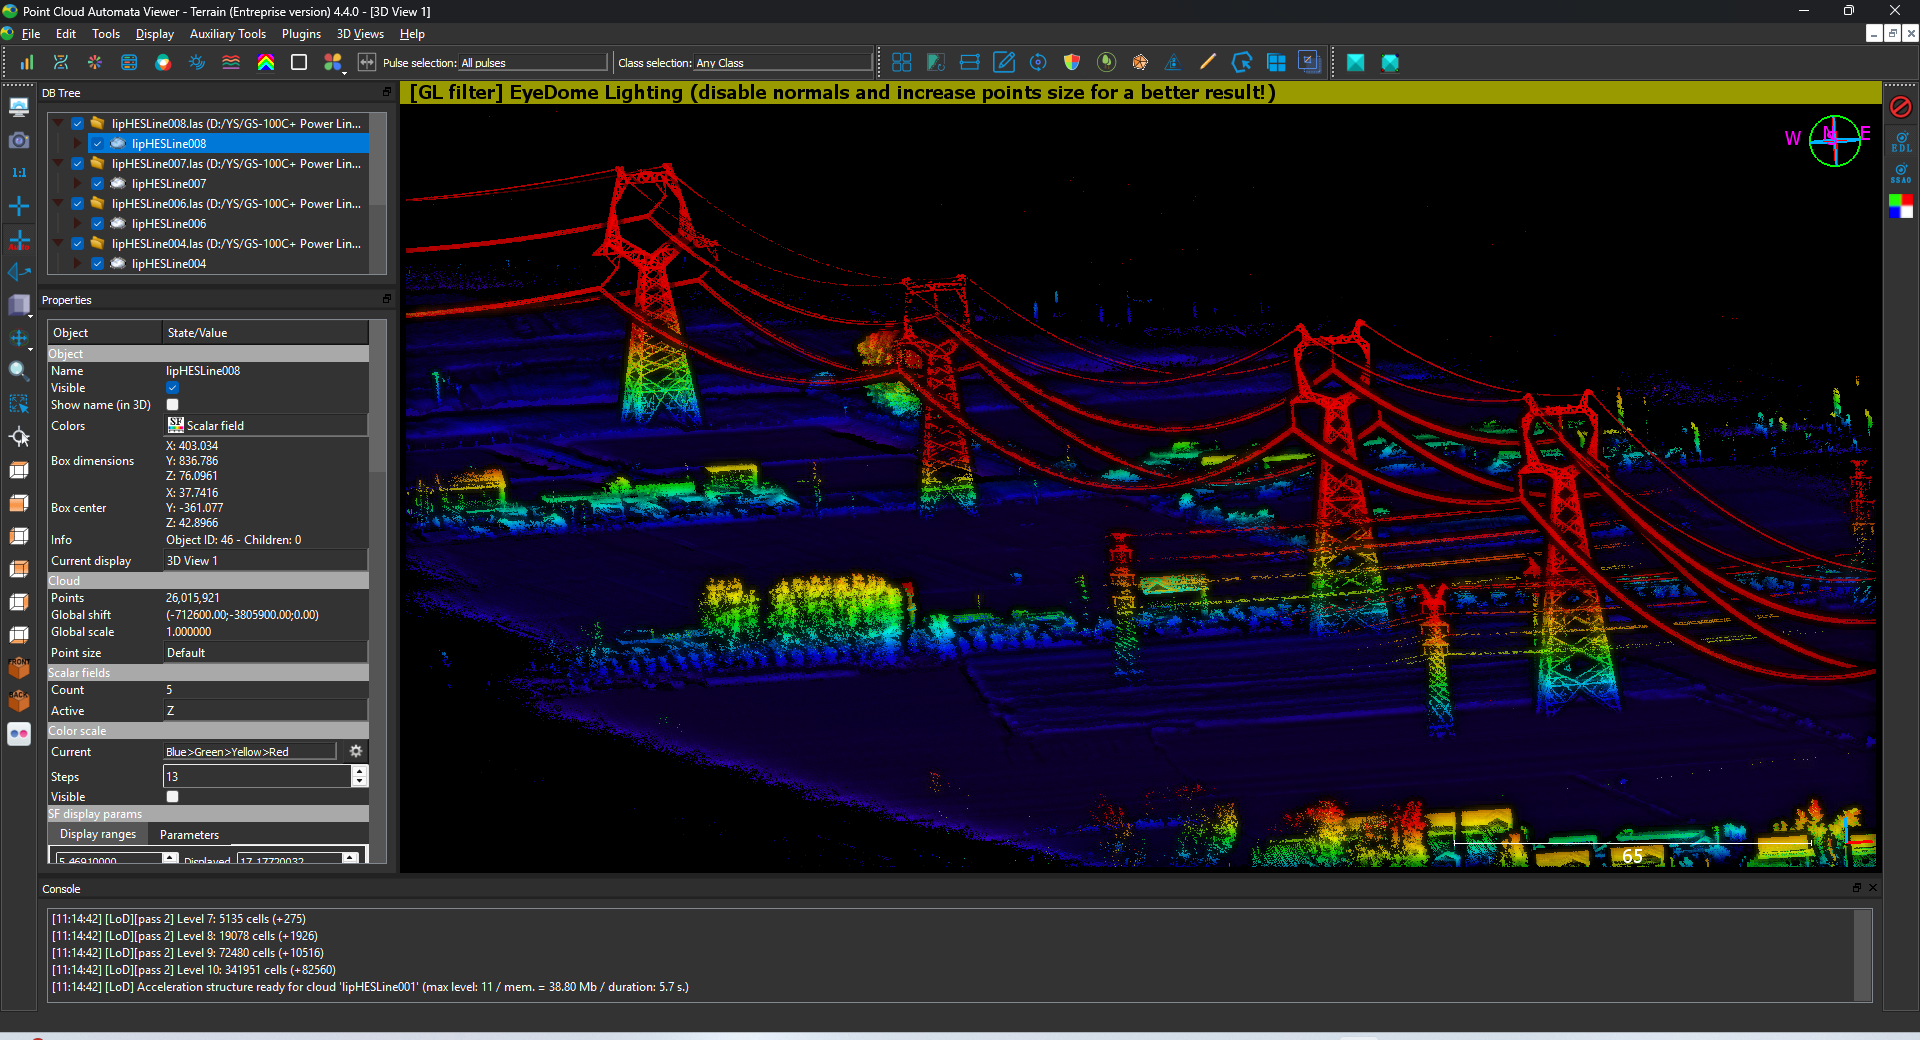Open the Auxiliary Tools menu
Screen dimensions: 1920x1040
pyautogui.click(x=227, y=34)
